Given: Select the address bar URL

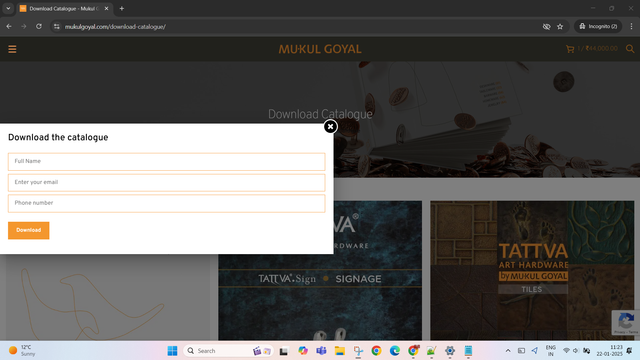Looking at the screenshot, I should click(x=115, y=27).
